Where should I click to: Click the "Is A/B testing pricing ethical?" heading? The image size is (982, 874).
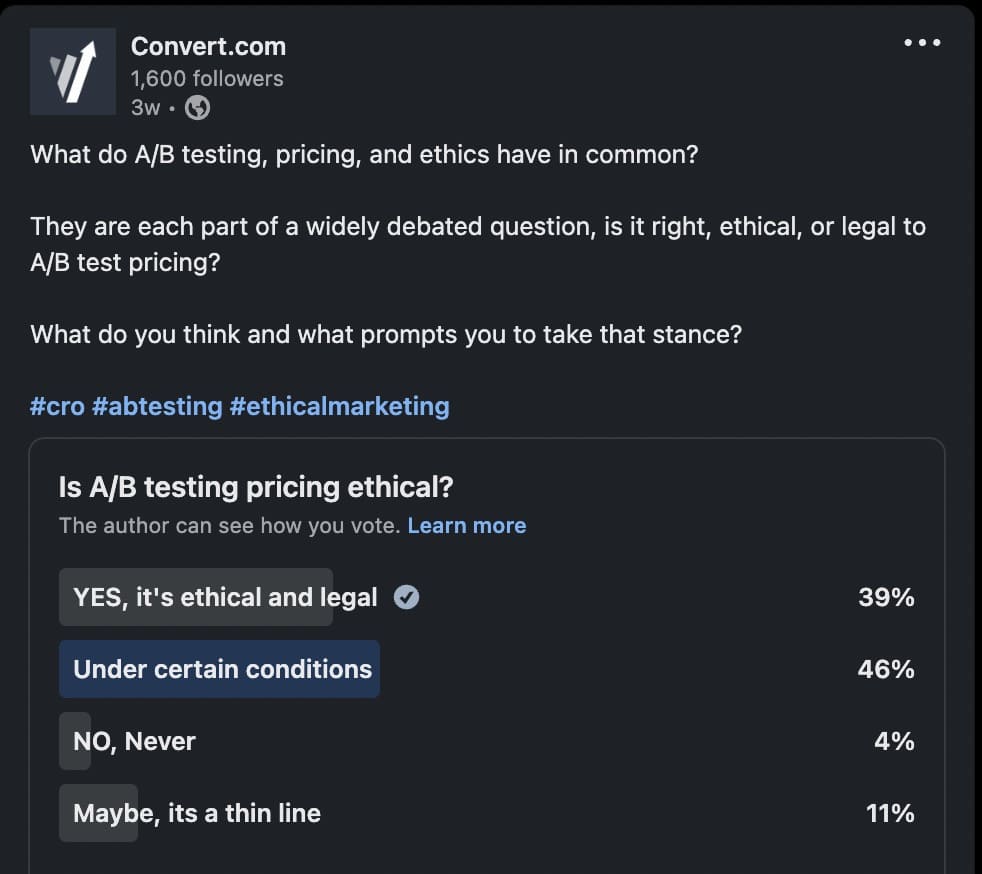(x=256, y=487)
